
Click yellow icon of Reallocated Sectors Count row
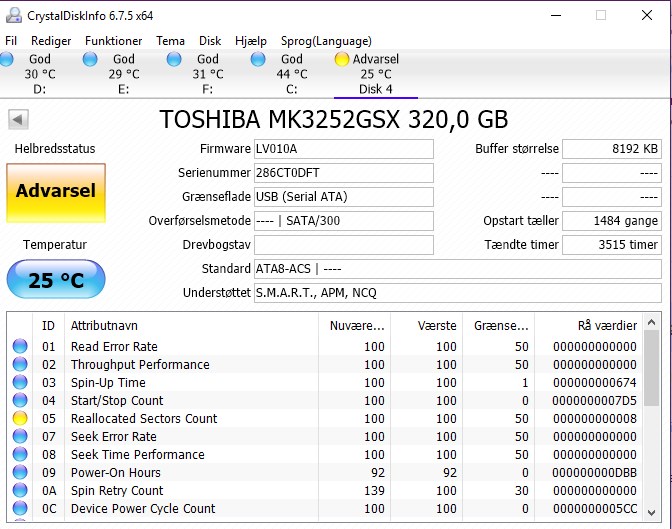point(20,418)
